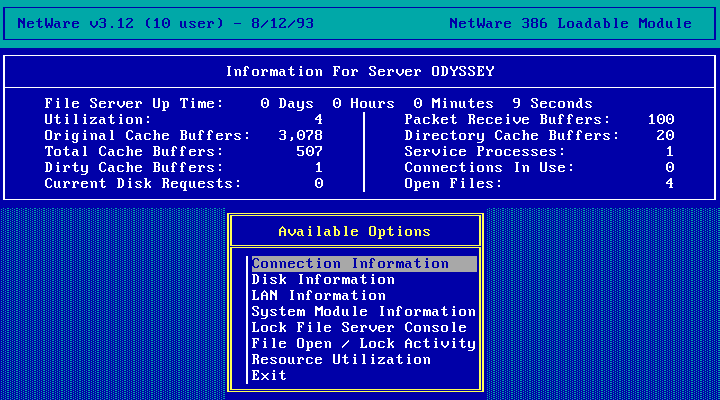Click Connections In Use value 0
720x400 pixels.
670,168
